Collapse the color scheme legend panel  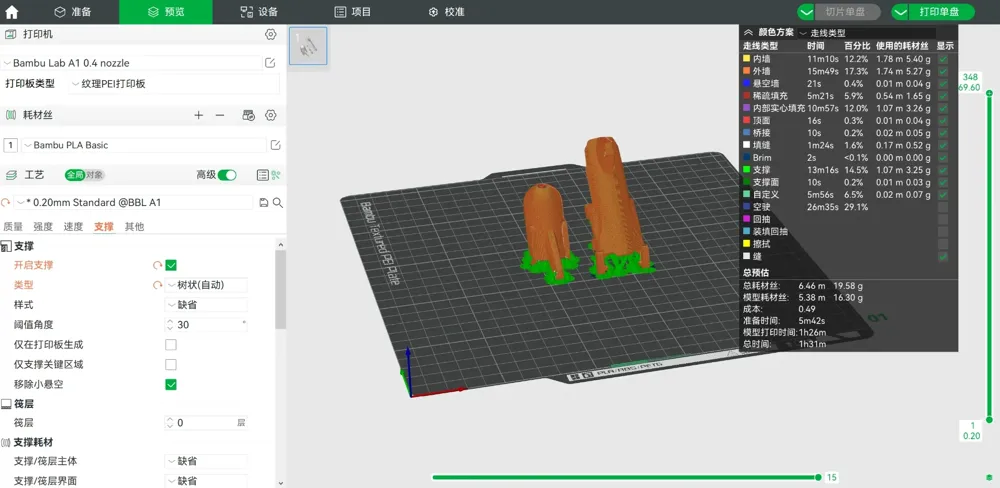coord(748,32)
